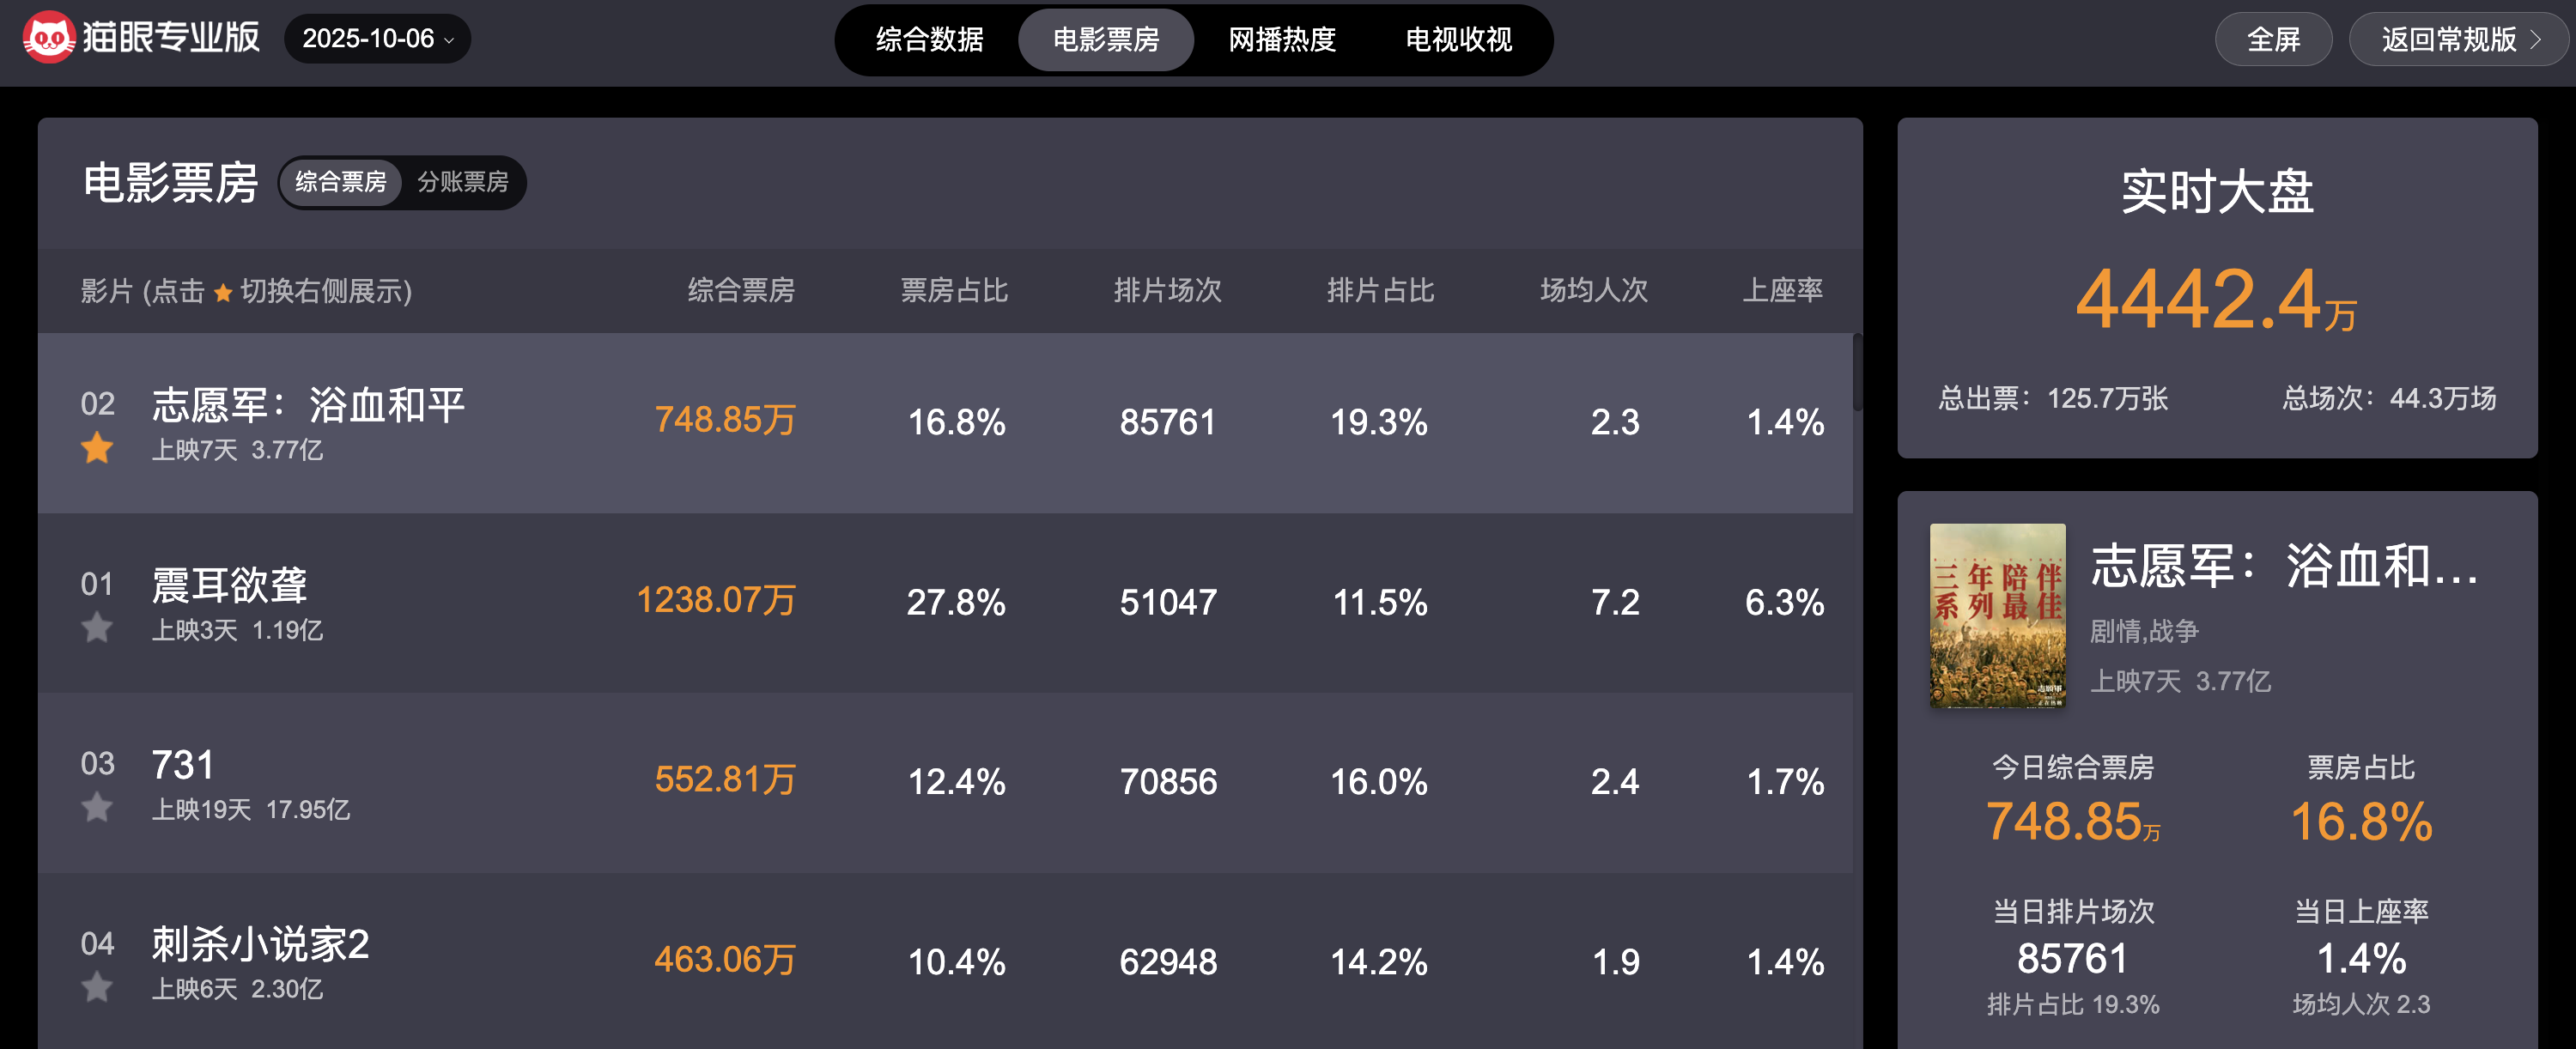Switch to 分账票房 toggle option
The image size is (2576, 1049).
click(462, 182)
